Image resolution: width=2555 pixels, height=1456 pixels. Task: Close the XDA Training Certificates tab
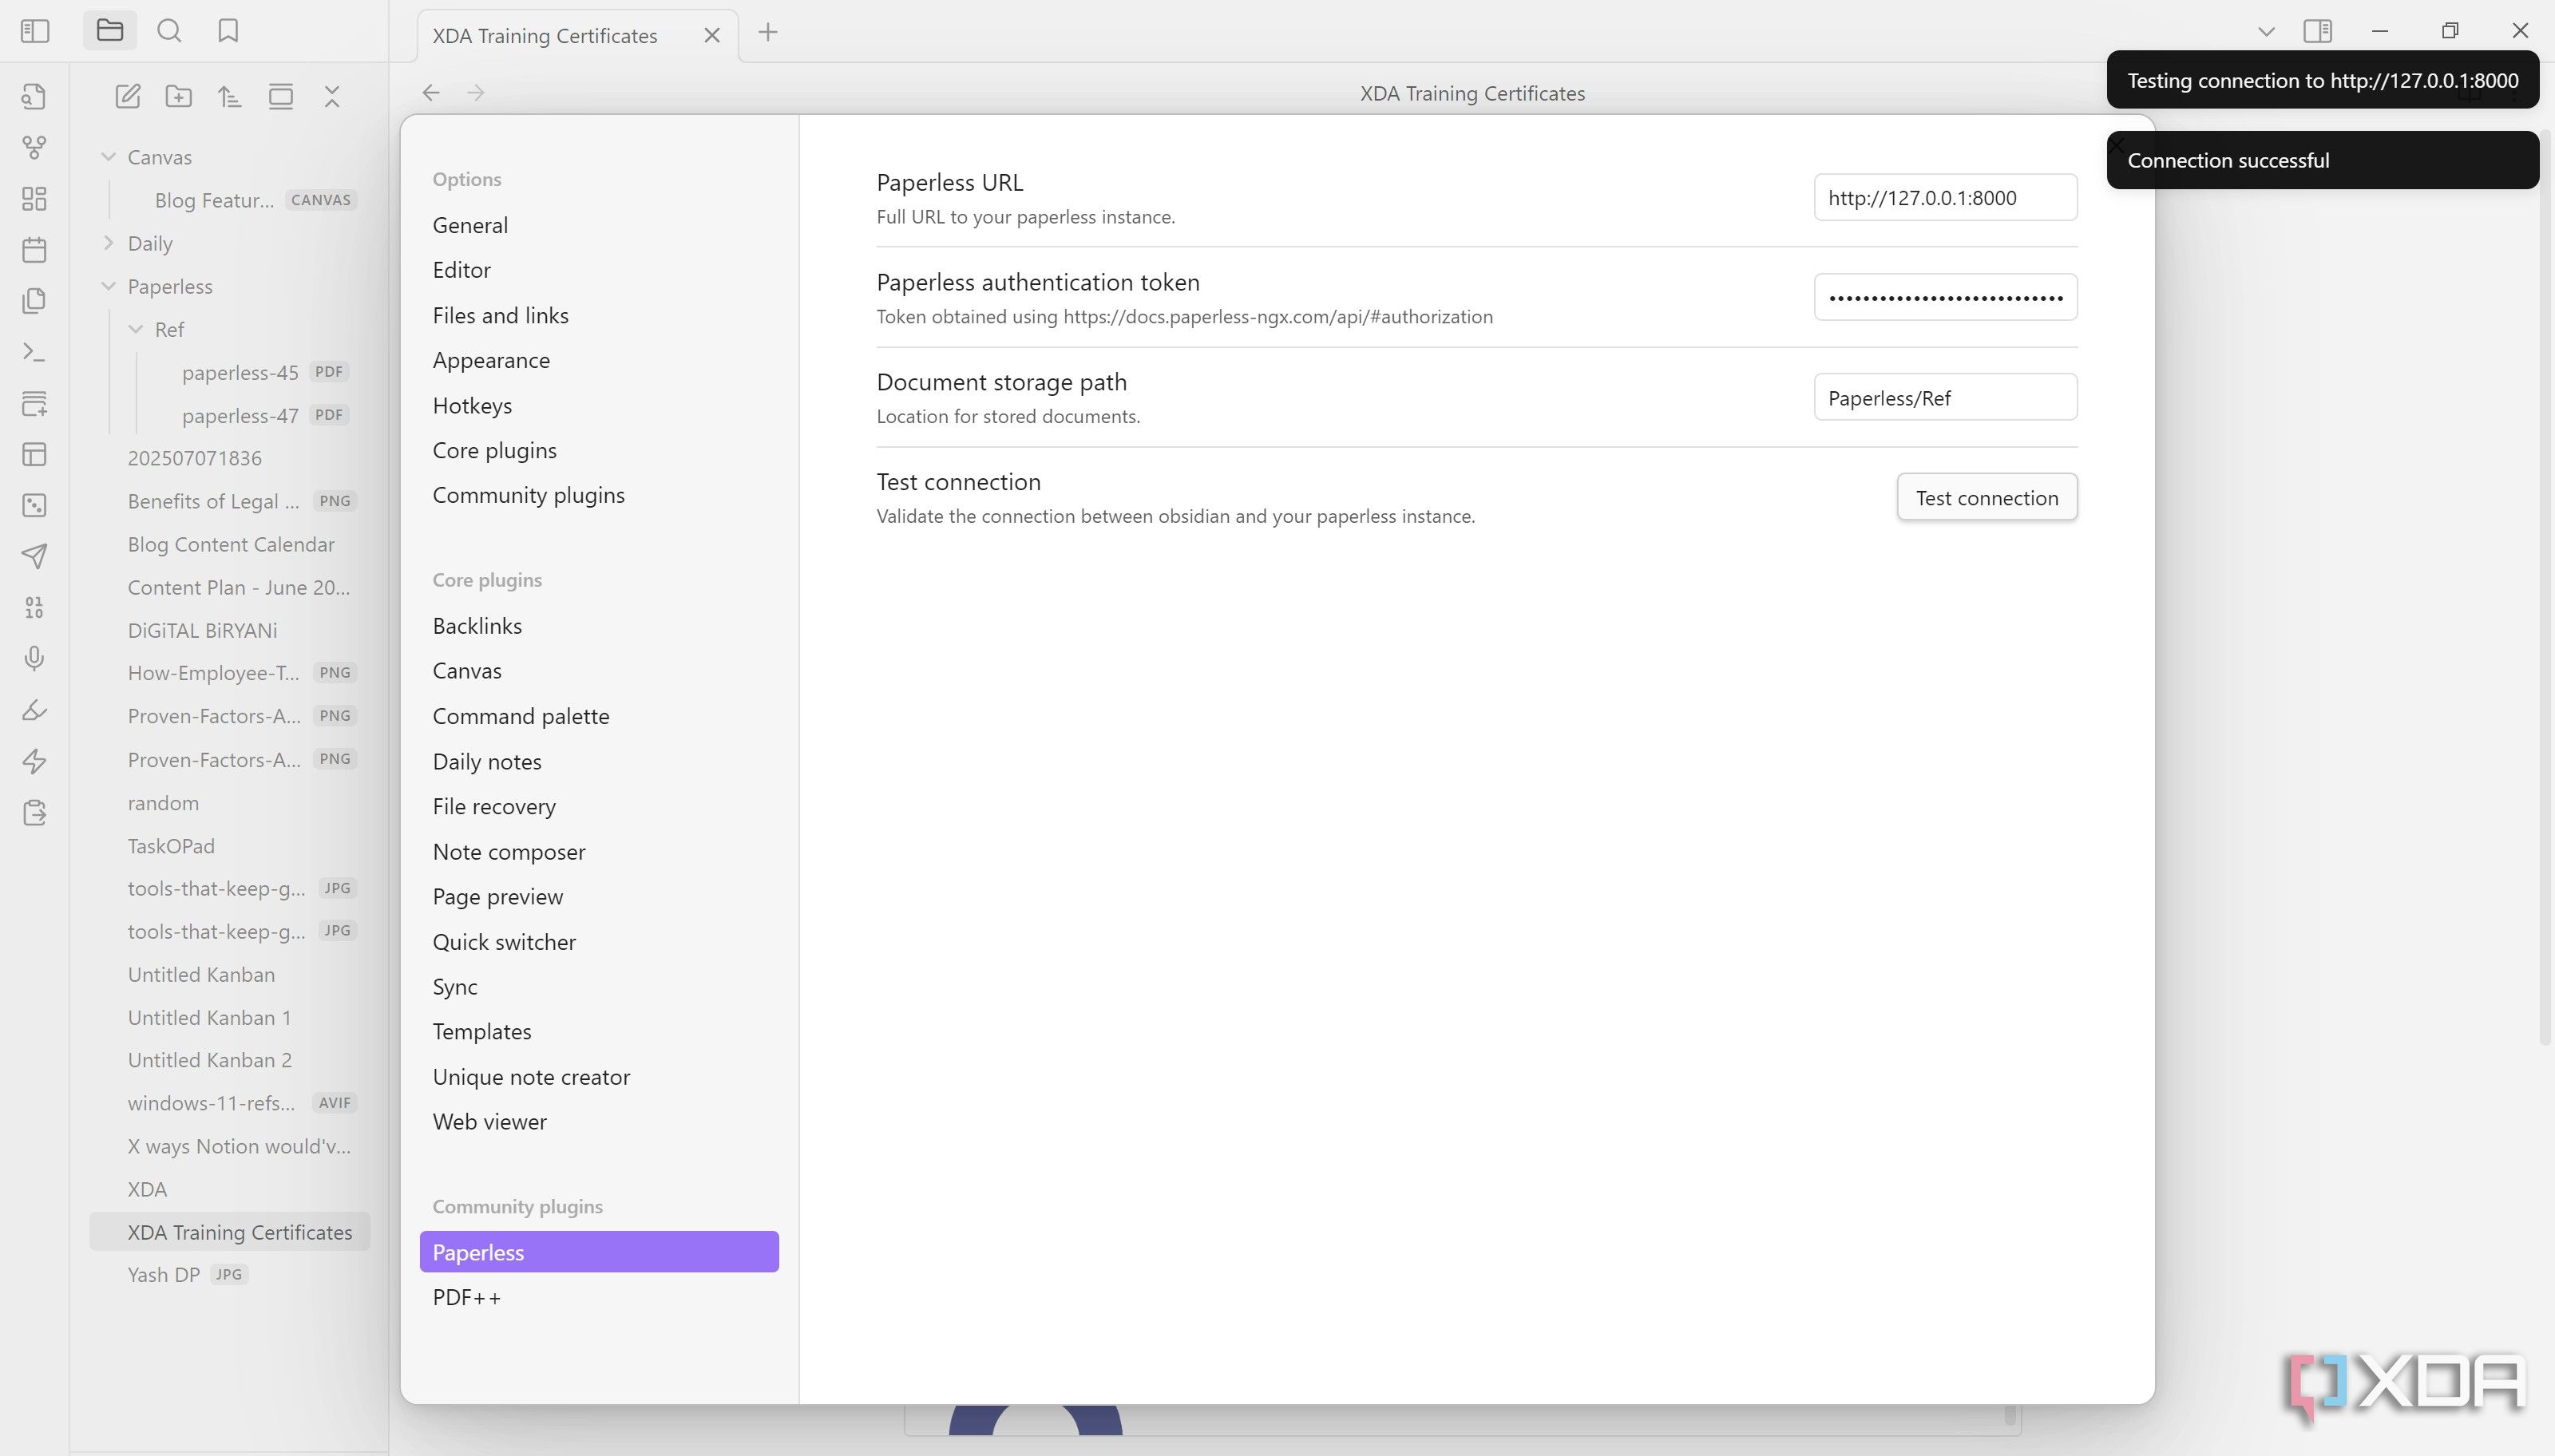[x=712, y=35]
